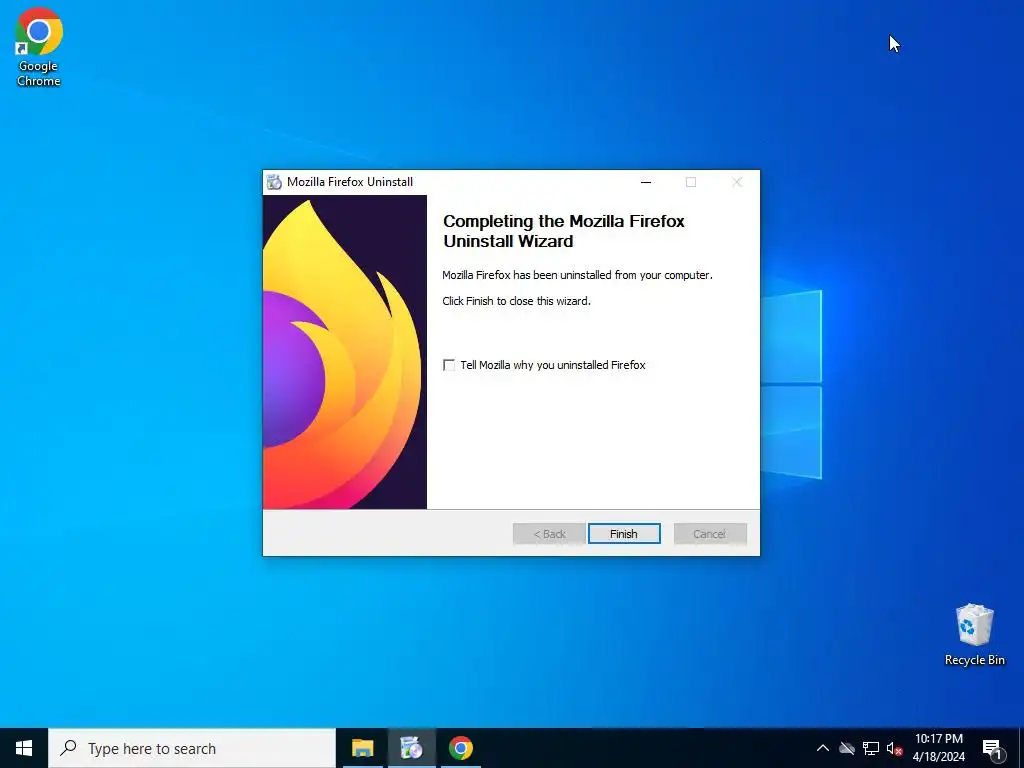1024x768 pixels.
Task: Click the text 'Click Finish to close this wizard.'
Action: pyautogui.click(x=516, y=301)
